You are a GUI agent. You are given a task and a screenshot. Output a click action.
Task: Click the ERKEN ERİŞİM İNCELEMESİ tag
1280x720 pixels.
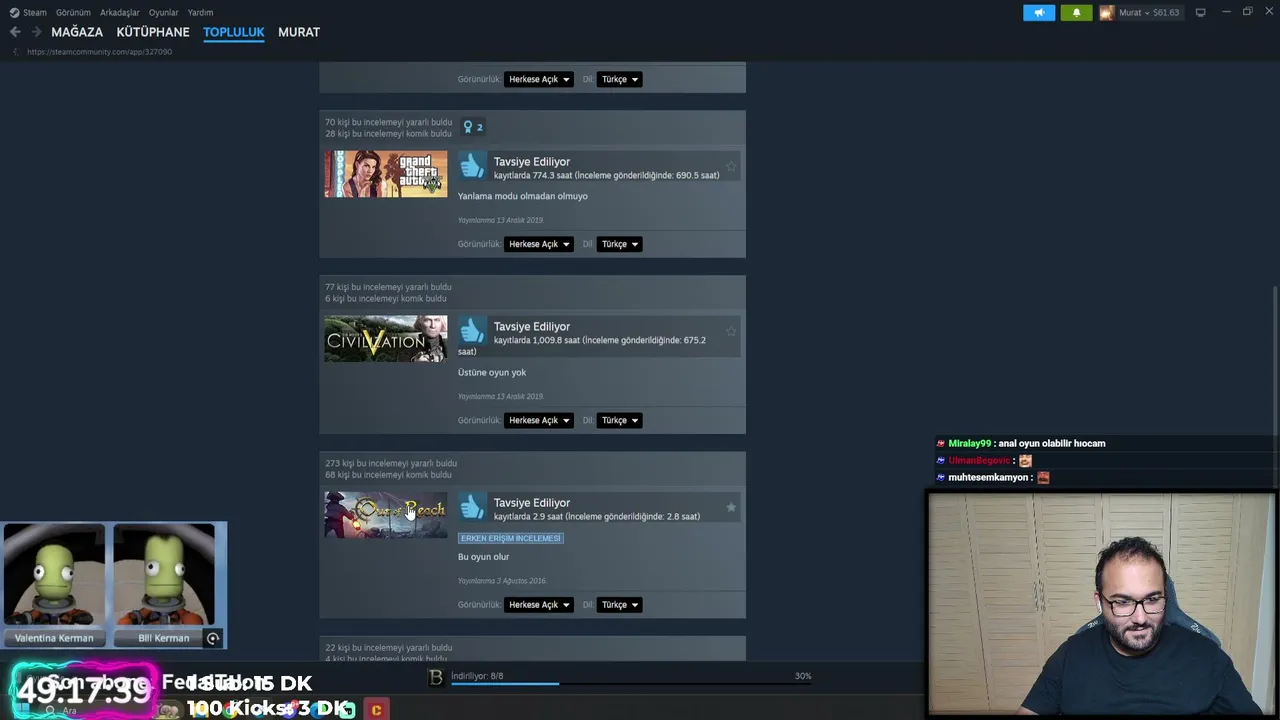click(511, 538)
